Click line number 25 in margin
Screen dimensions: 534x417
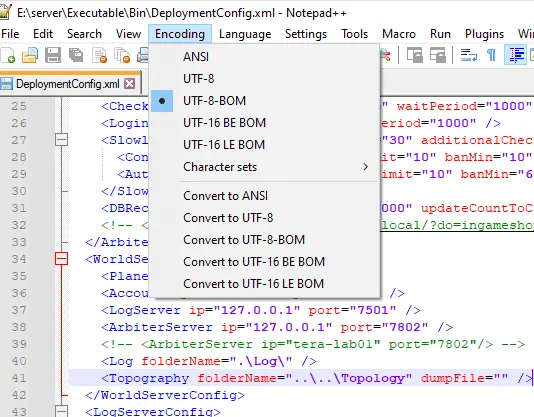(19, 106)
